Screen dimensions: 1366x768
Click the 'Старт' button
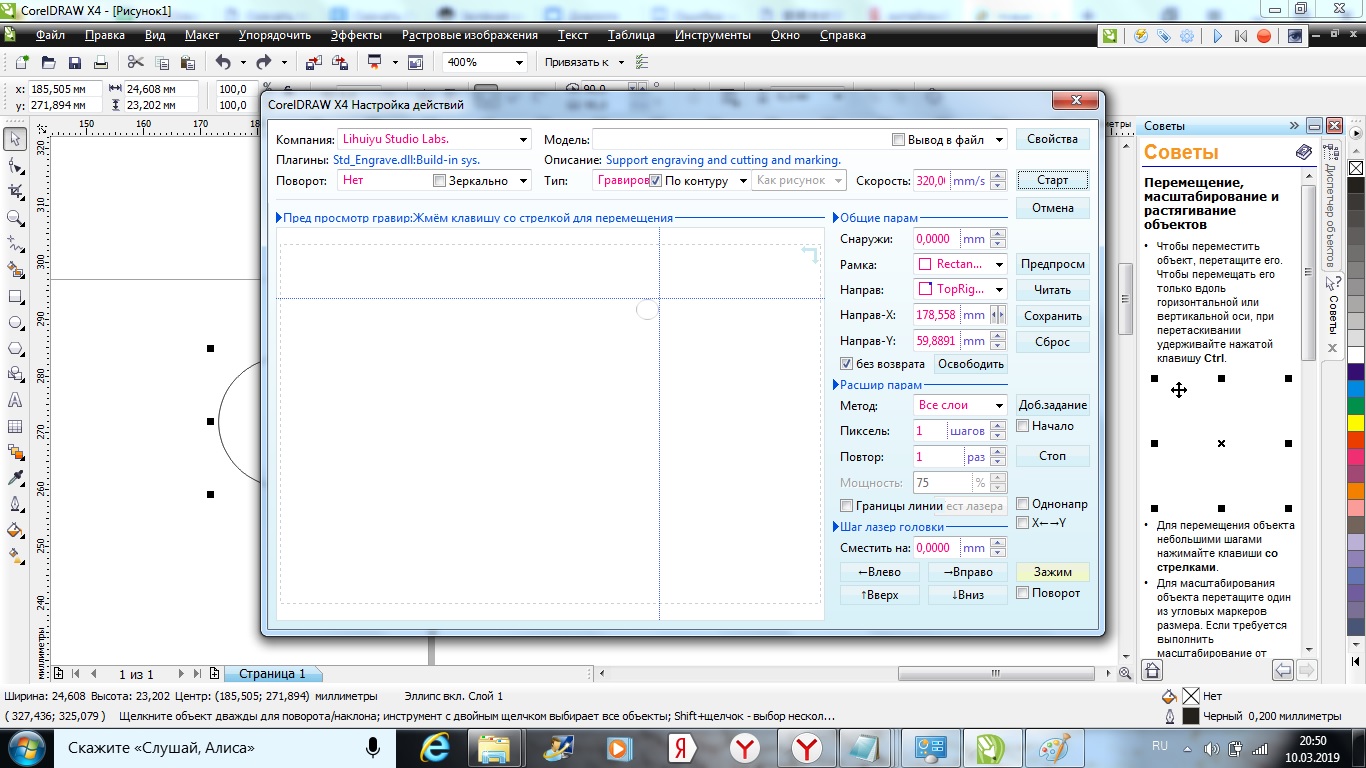tap(1053, 180)
